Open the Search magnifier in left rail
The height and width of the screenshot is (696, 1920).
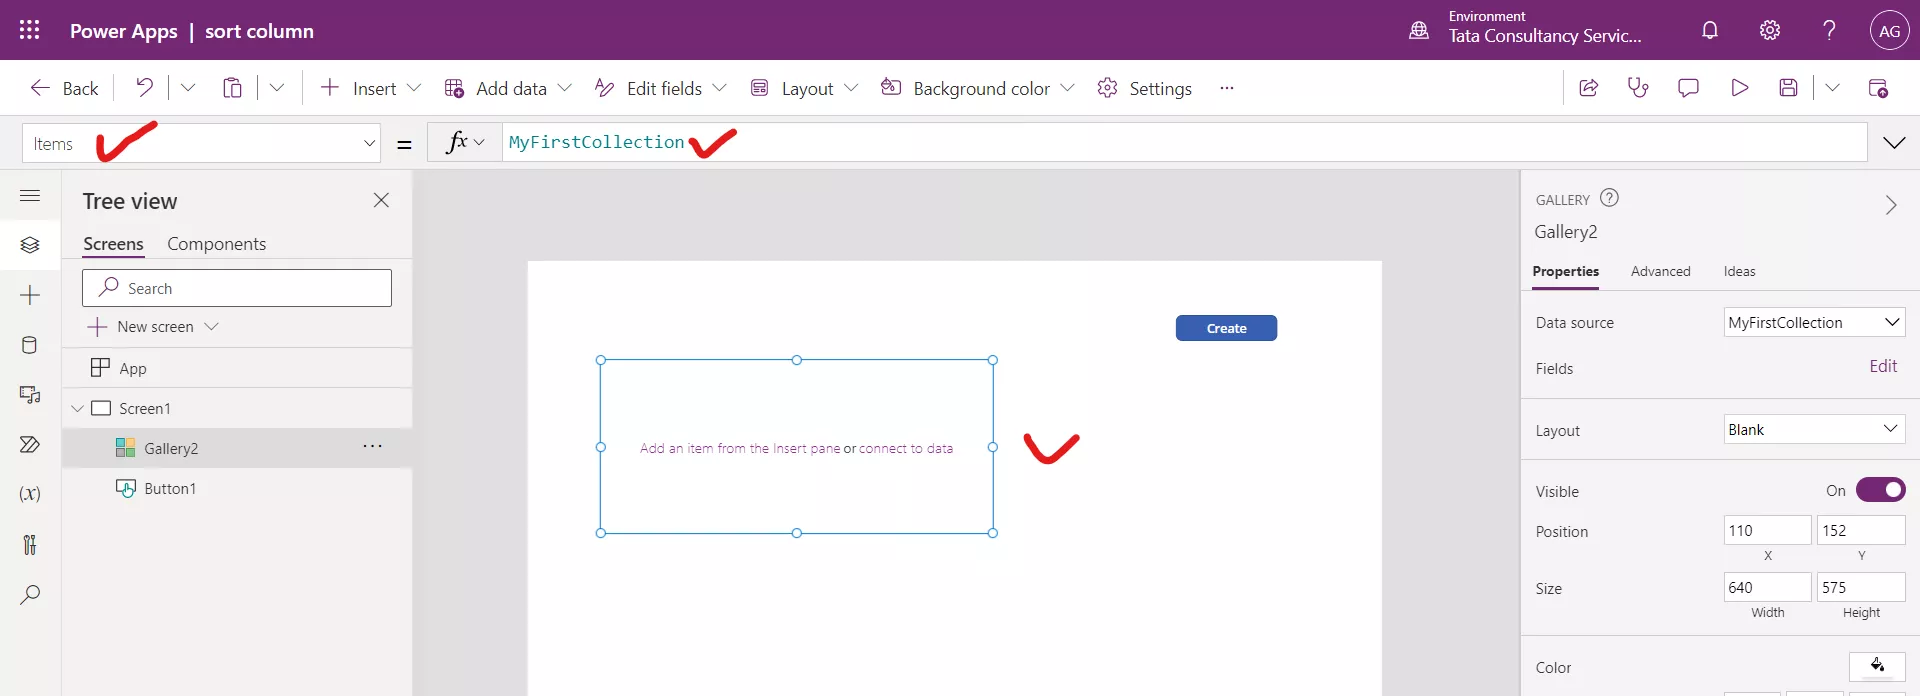(30, 594)
